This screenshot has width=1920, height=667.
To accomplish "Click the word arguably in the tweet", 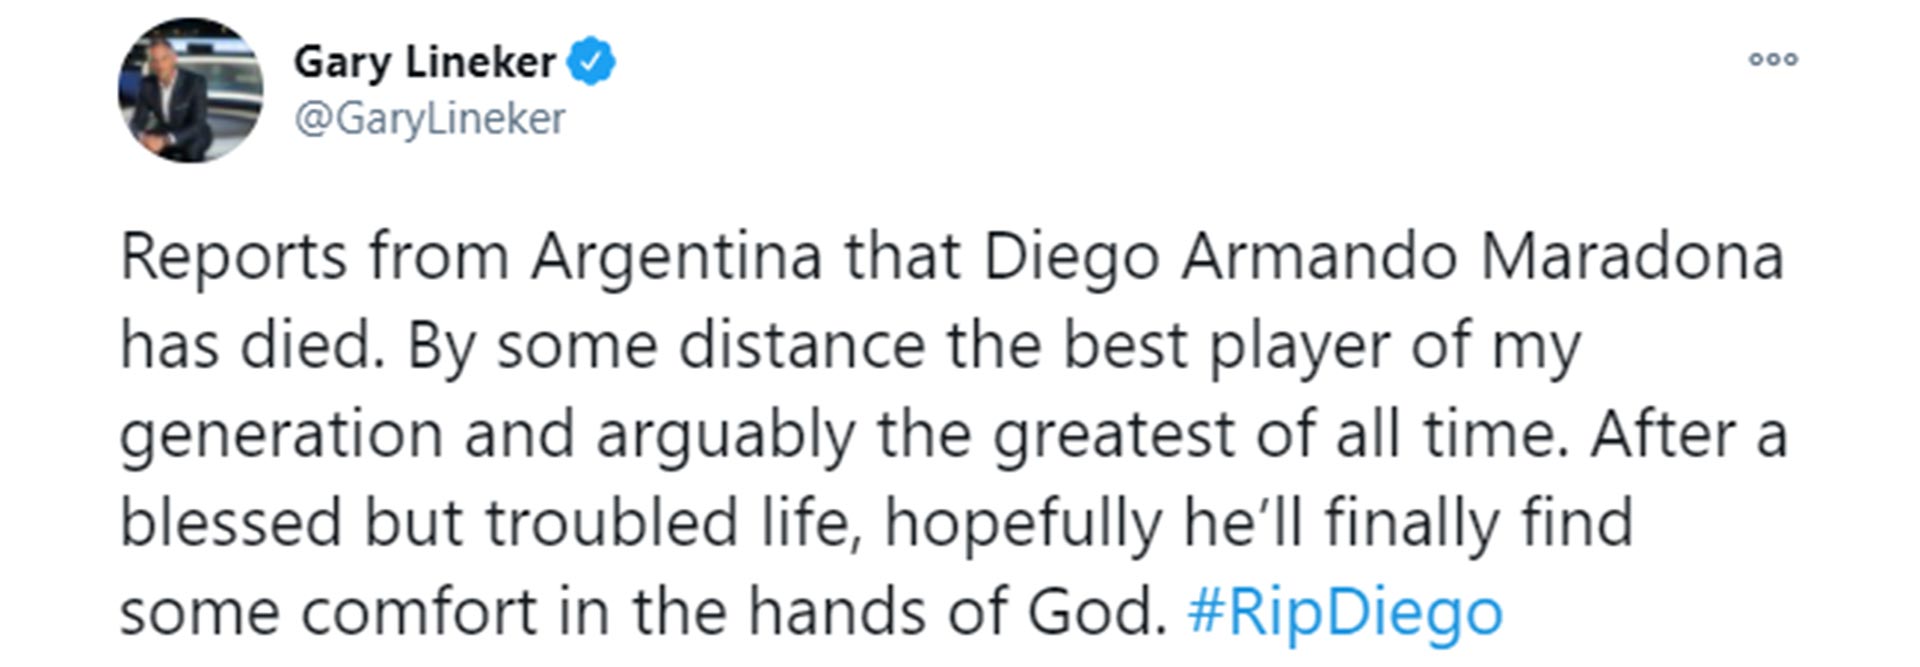I will coord(727,436).
